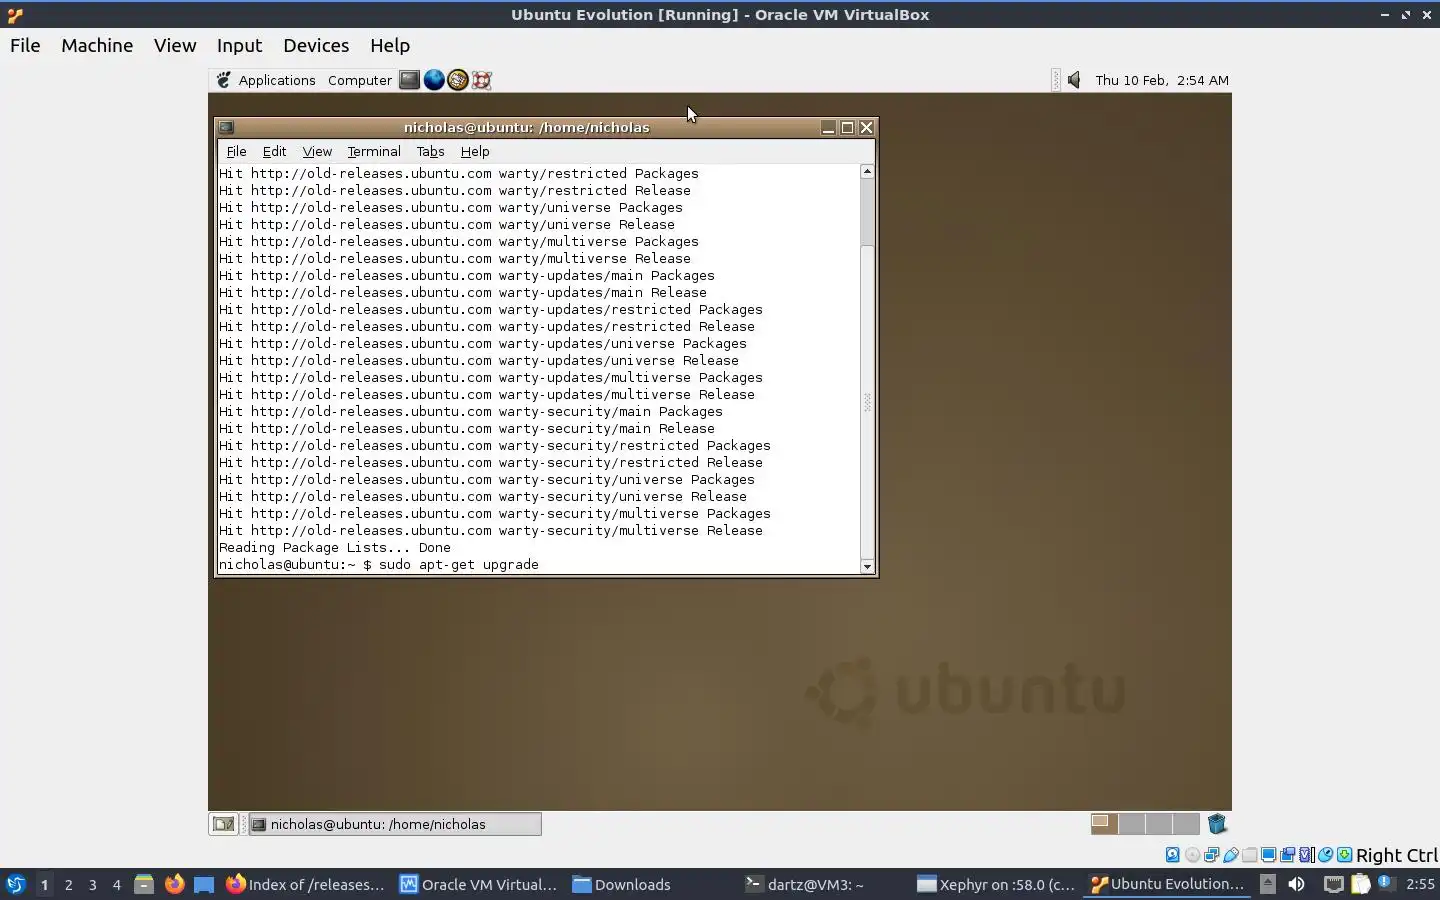Switch to Xephyr on :58.0 task
This screenshot has height=900, width=1440.
tap(997, 884)
